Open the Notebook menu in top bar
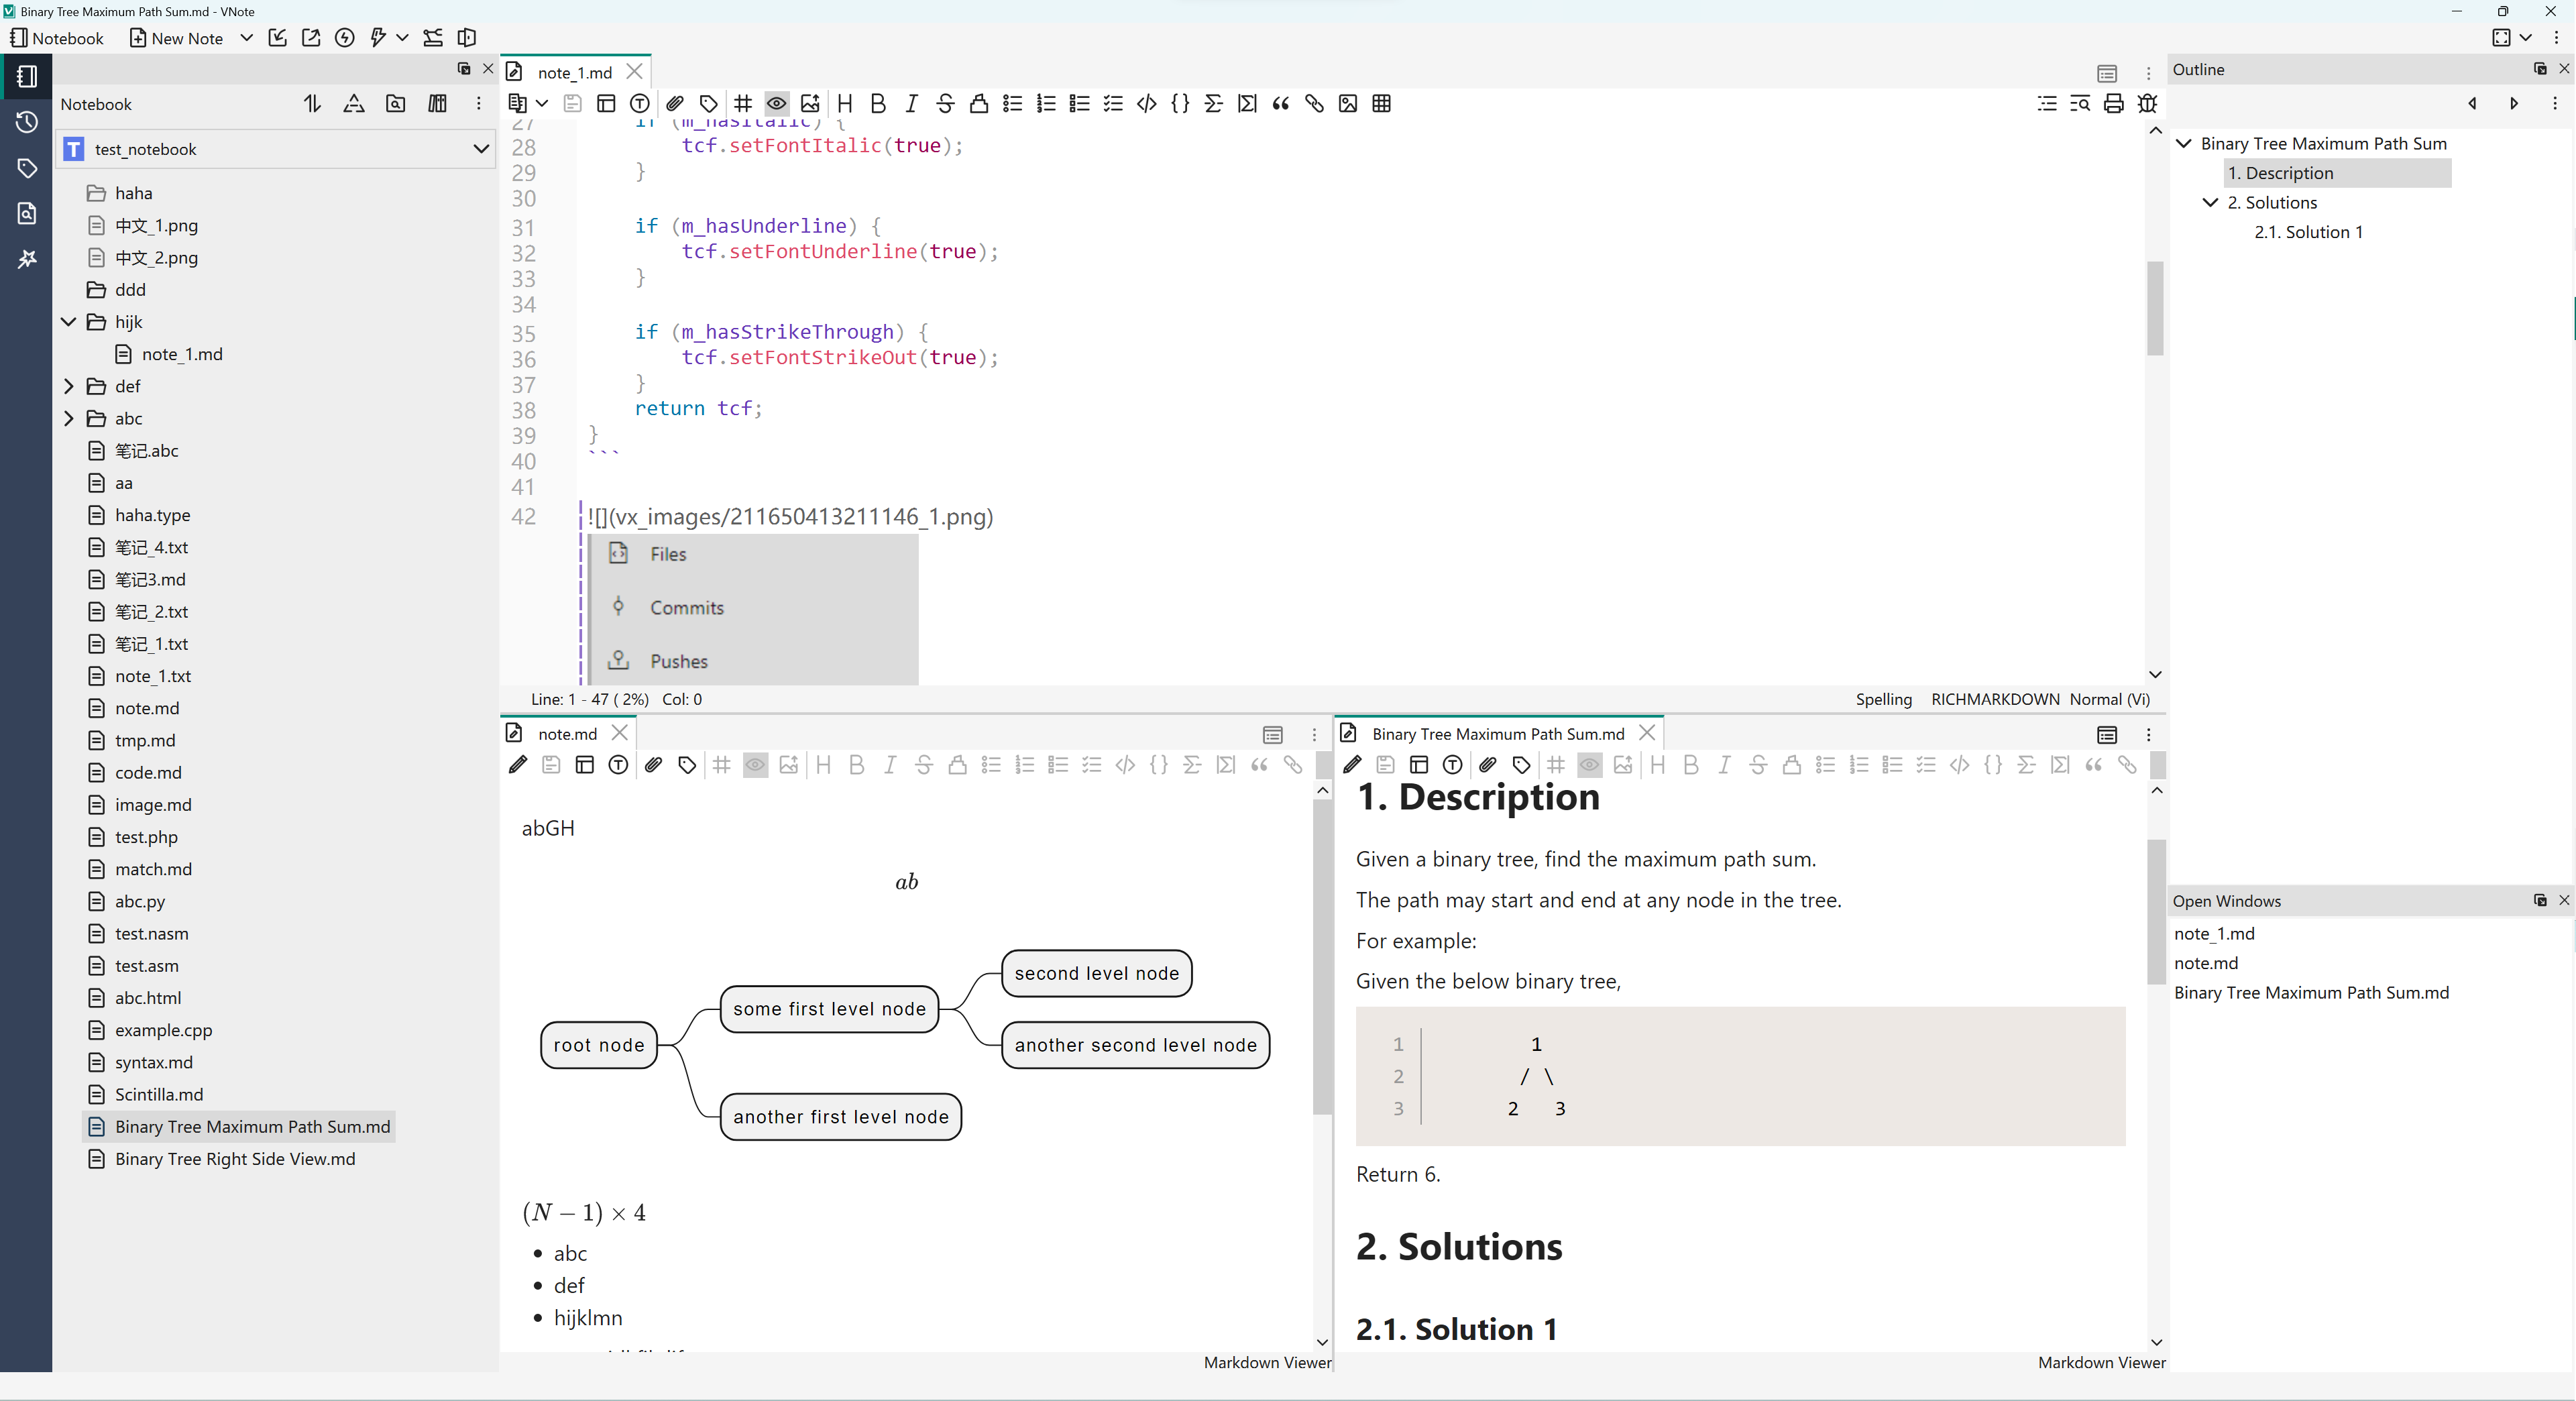The height and width of the screenshot is (1401, 2576). pyautogui.click(x=57, y=38)
